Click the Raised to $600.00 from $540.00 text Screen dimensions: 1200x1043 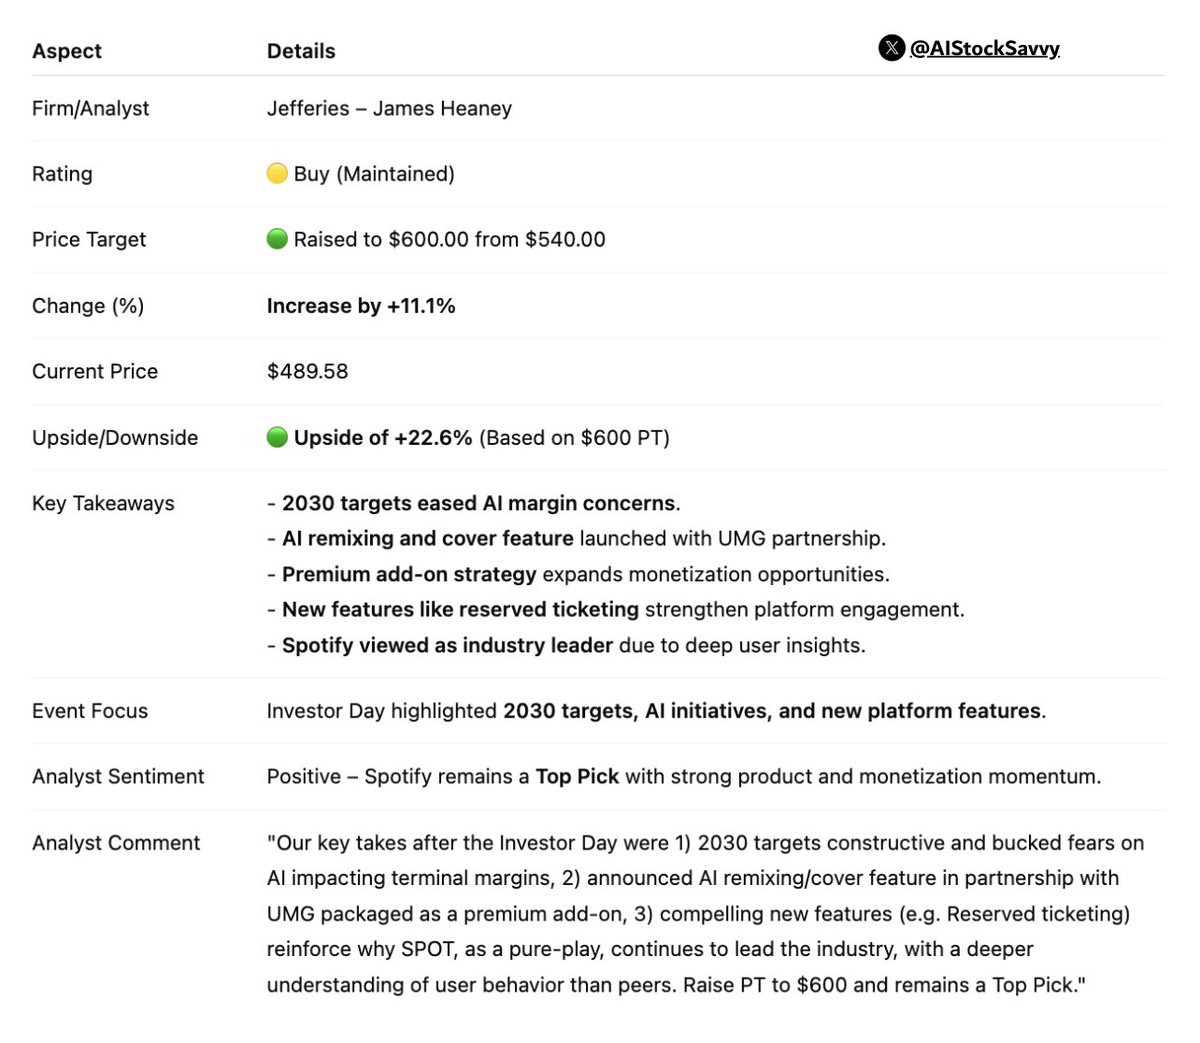[x=449, y=239]
